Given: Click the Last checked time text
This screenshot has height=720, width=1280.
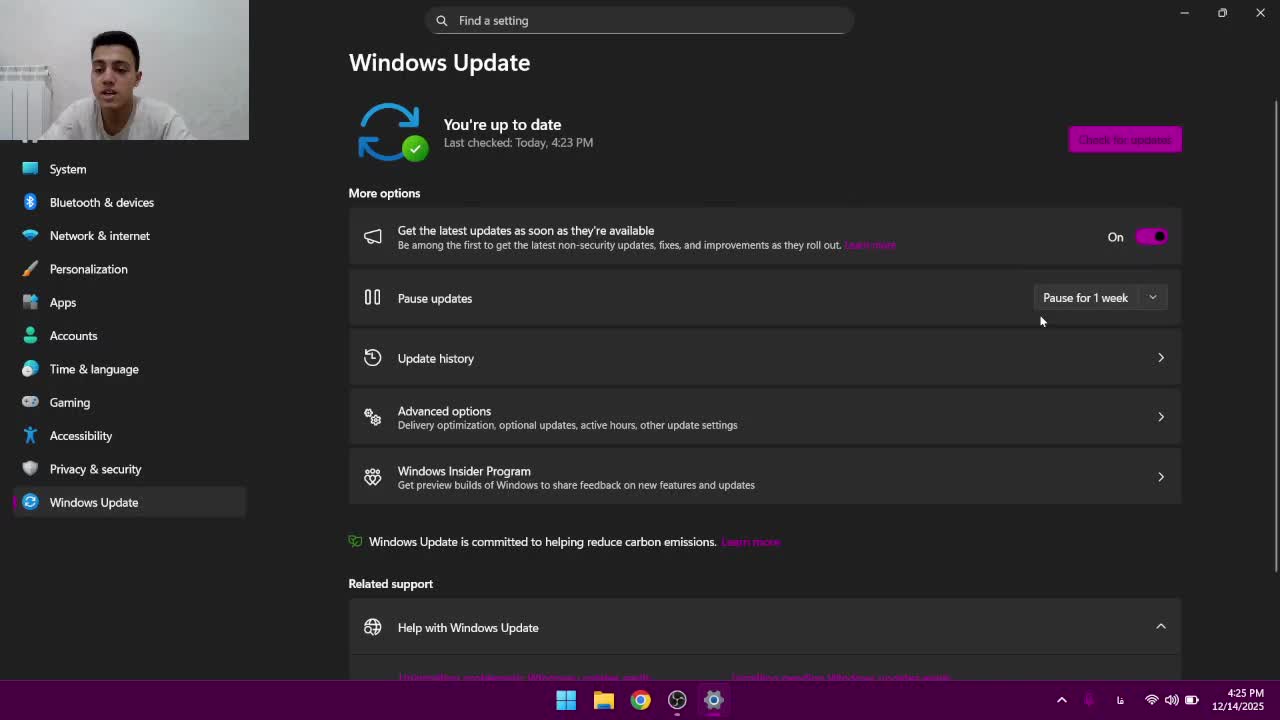Looking at the screenshot, I should pyautogui.click(x=518, y=143).
